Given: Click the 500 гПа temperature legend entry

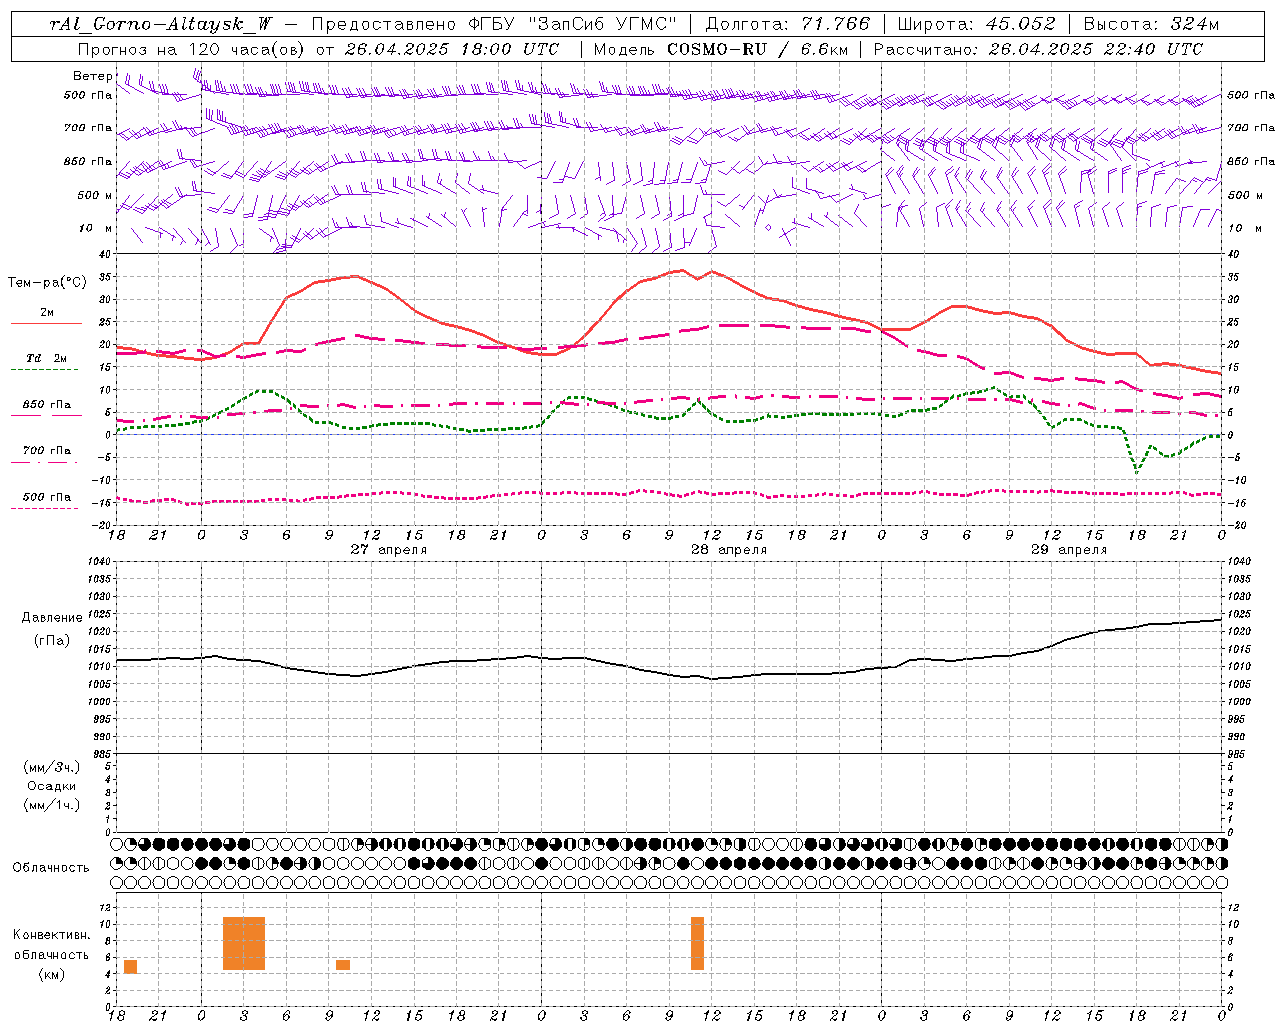Looking at the screenshot, I should point(47,497).
